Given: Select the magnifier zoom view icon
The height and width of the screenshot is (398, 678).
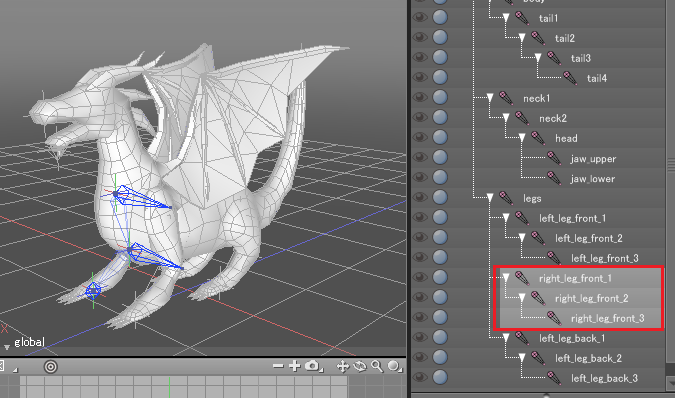Looking at the screenshot, I should coord(377,367).
